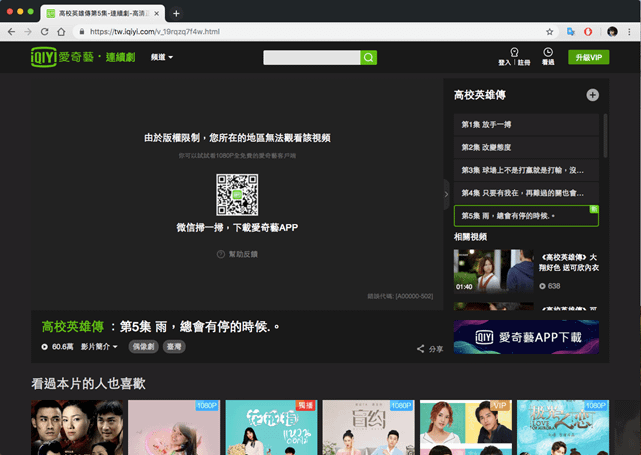Switch to the 高校英雄傳第5集 browser tab
Screen dimensions: 641x455
[x=103, y=13]
